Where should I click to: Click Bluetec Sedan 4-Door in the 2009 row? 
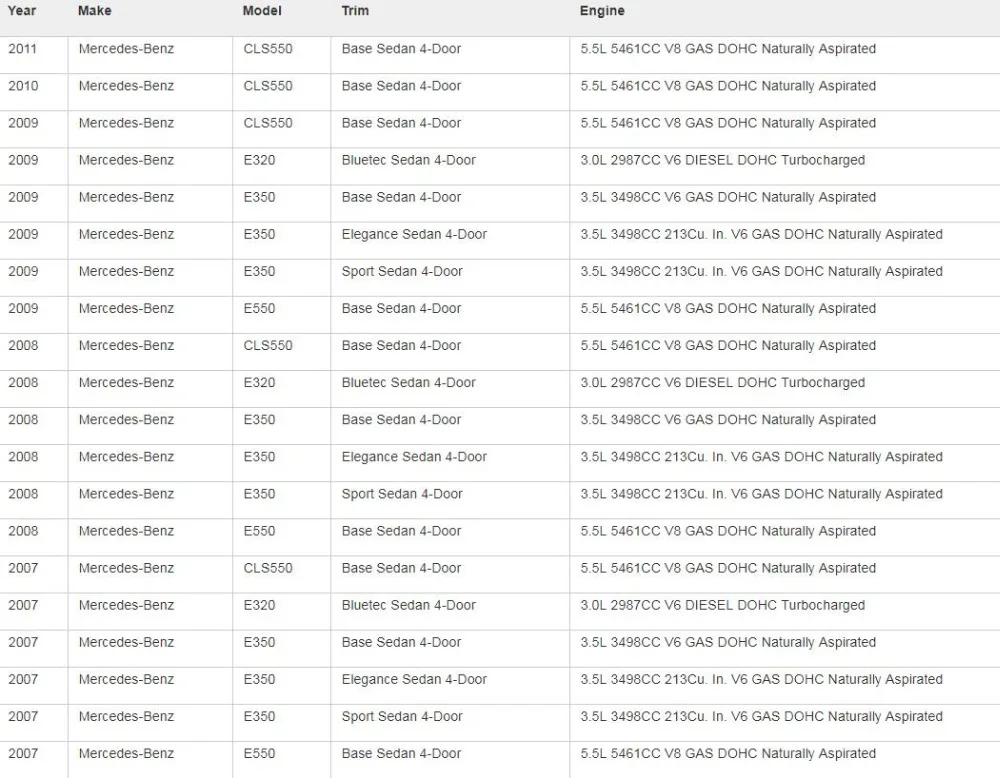coord(409,160)
